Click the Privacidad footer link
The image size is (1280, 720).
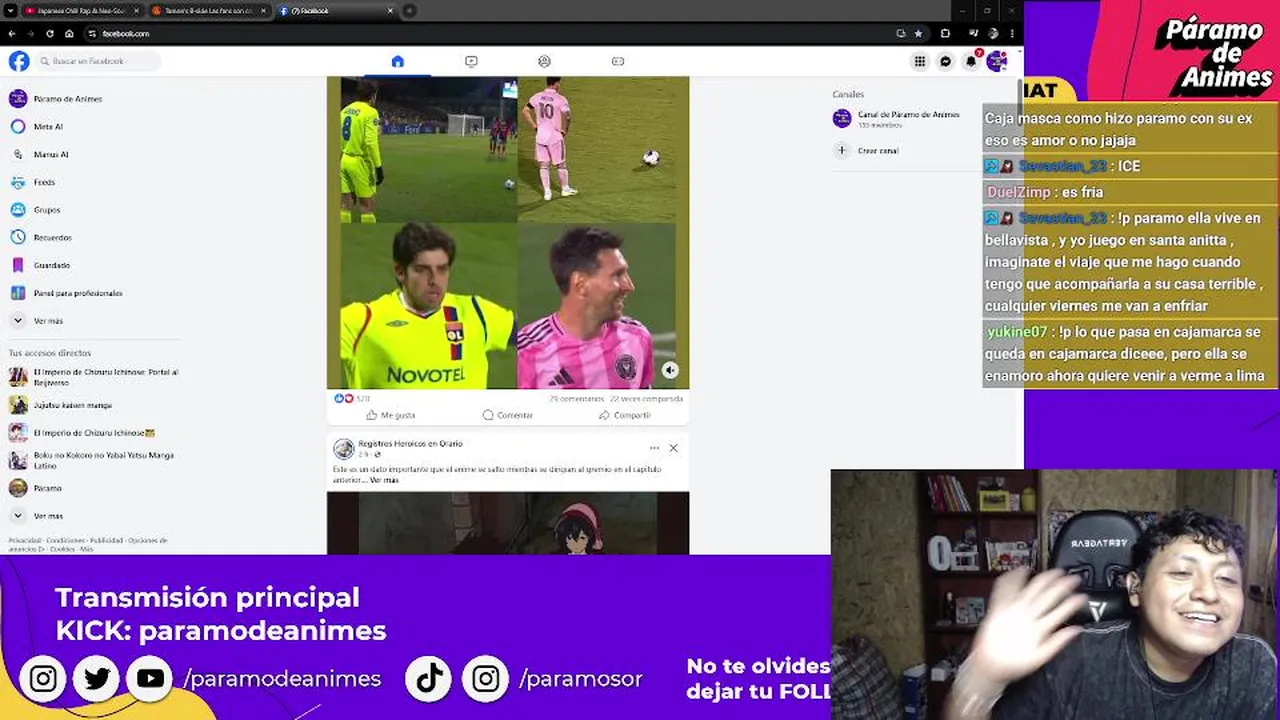[24, 540]
